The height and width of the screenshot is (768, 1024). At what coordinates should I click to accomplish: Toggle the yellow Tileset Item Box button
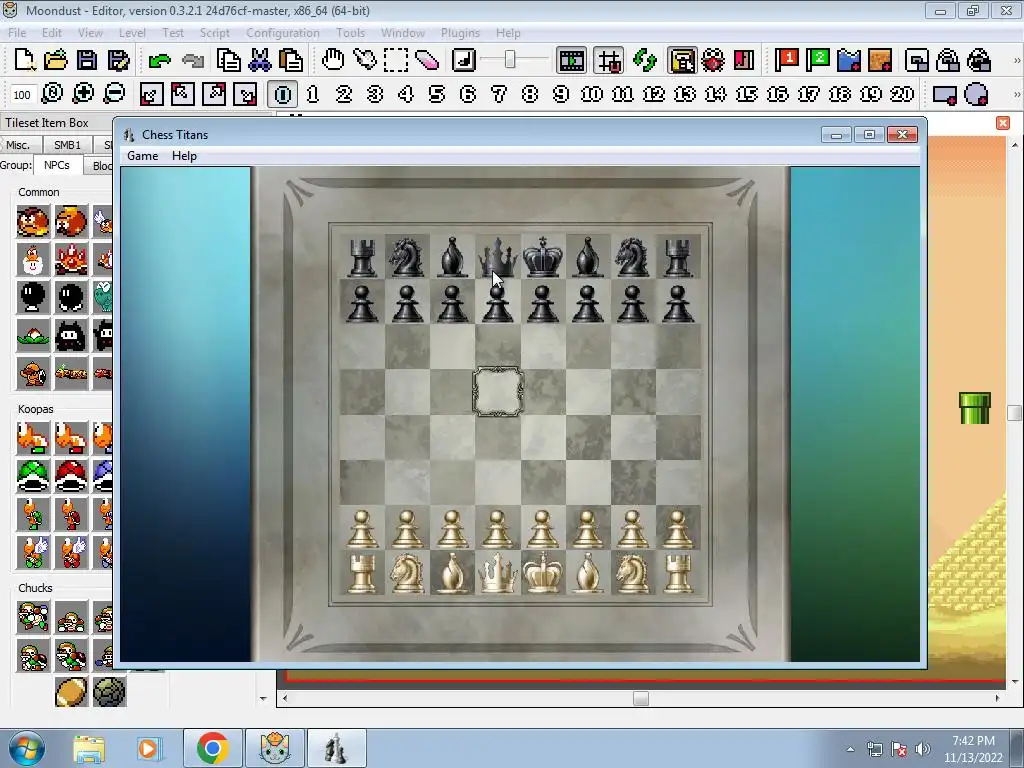682,61
